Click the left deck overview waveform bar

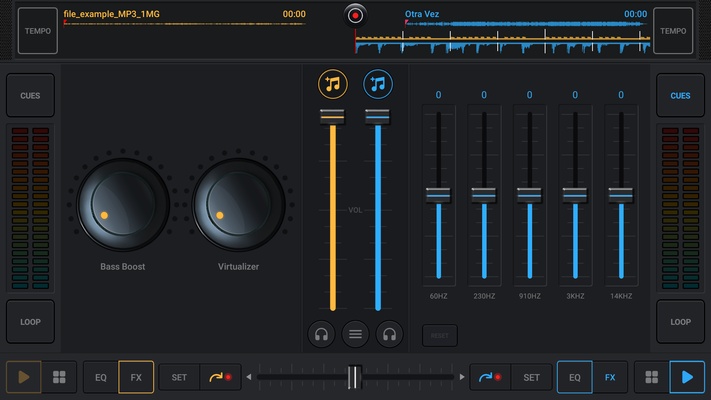coord(185,24)
